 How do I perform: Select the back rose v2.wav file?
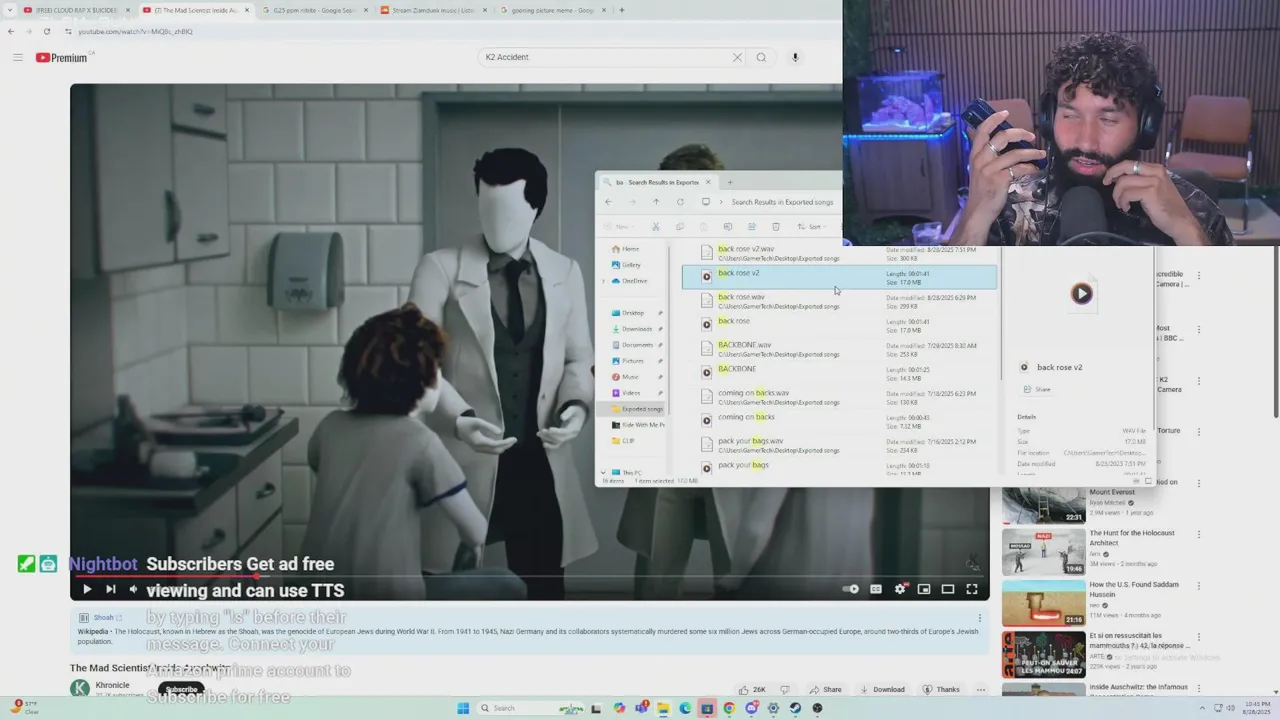pyautogui.click(x=840, y=253)
